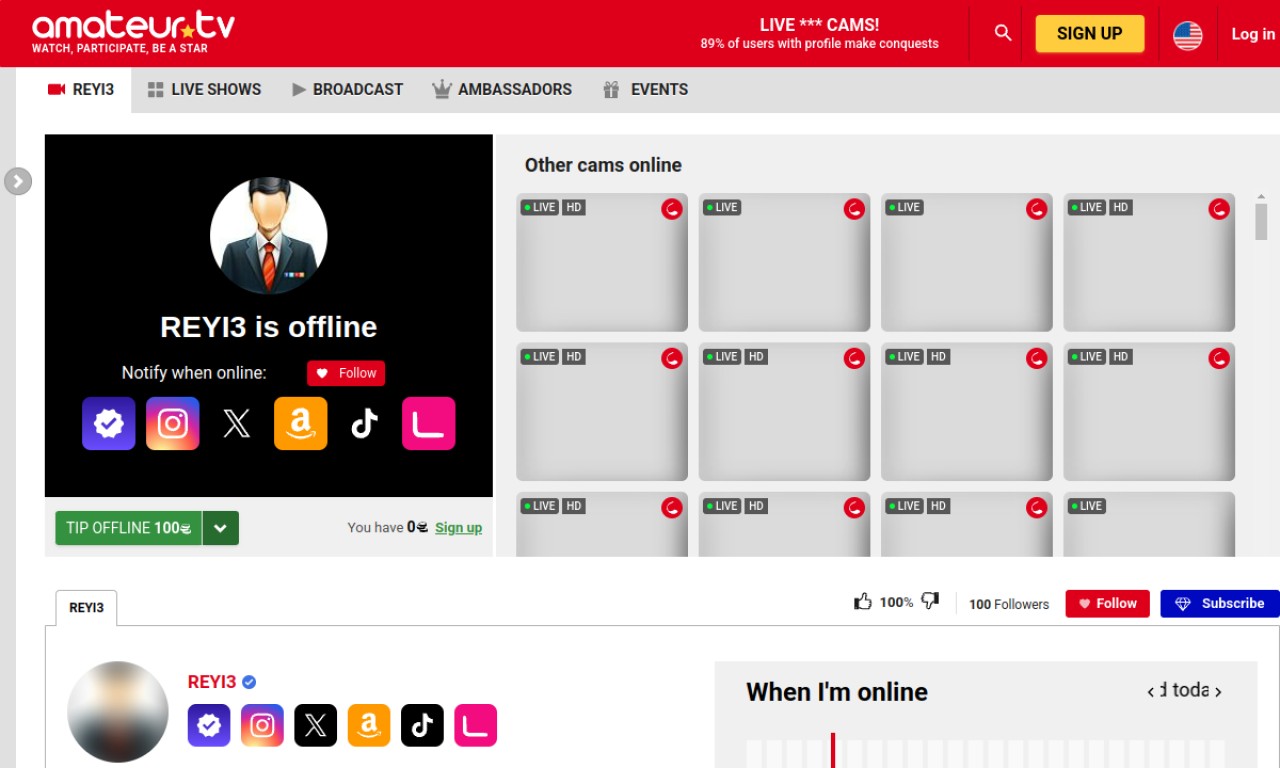Open verified badge icon in profile section
1280x768 pixels.
pyautogui.click(x=209, y=725)
